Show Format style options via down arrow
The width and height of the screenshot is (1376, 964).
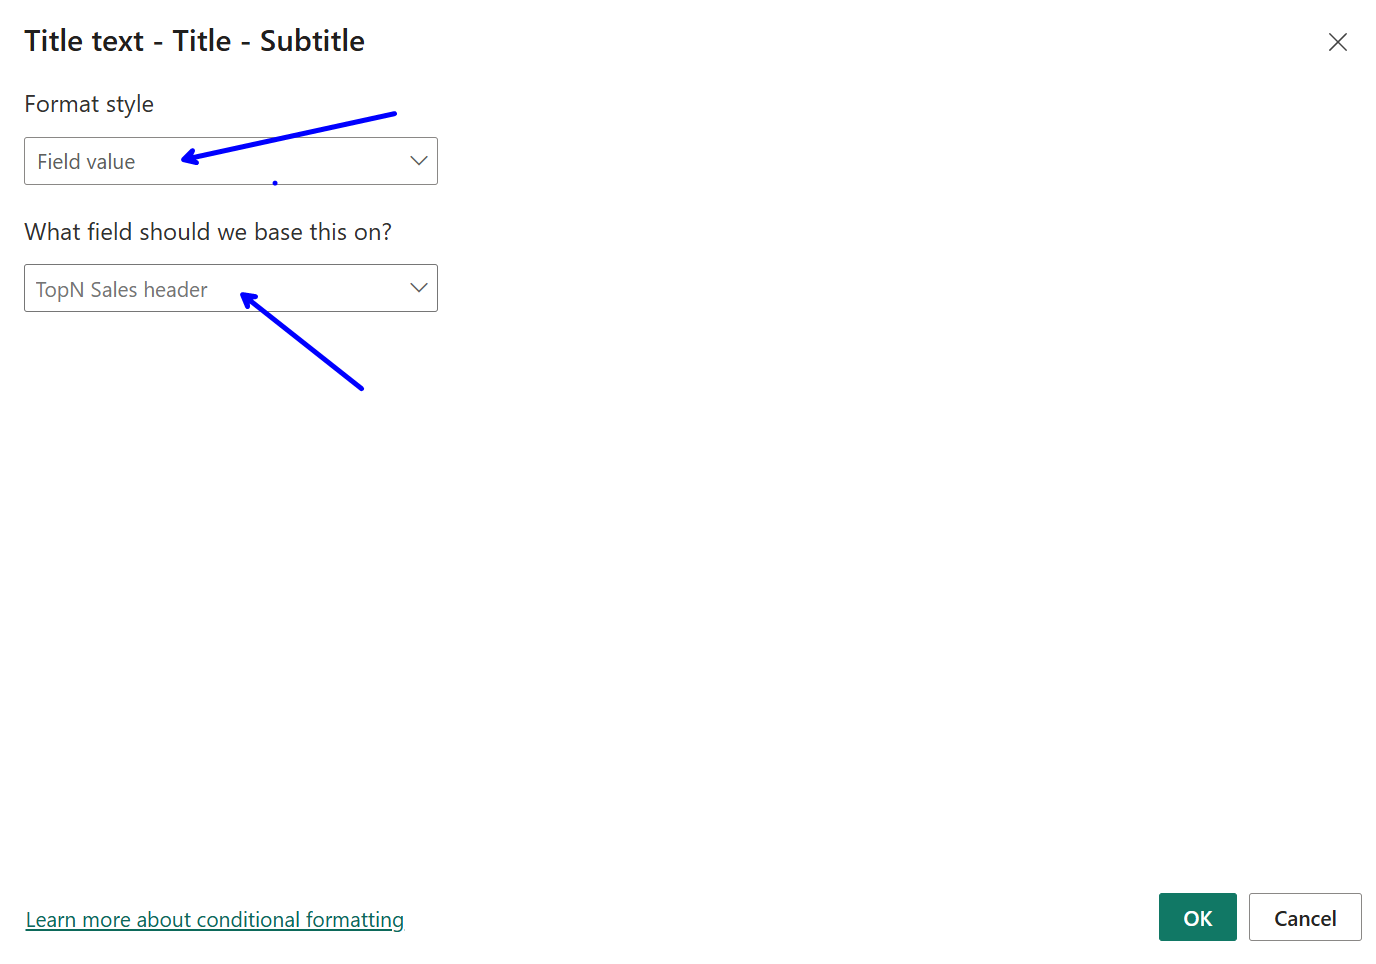418,161
